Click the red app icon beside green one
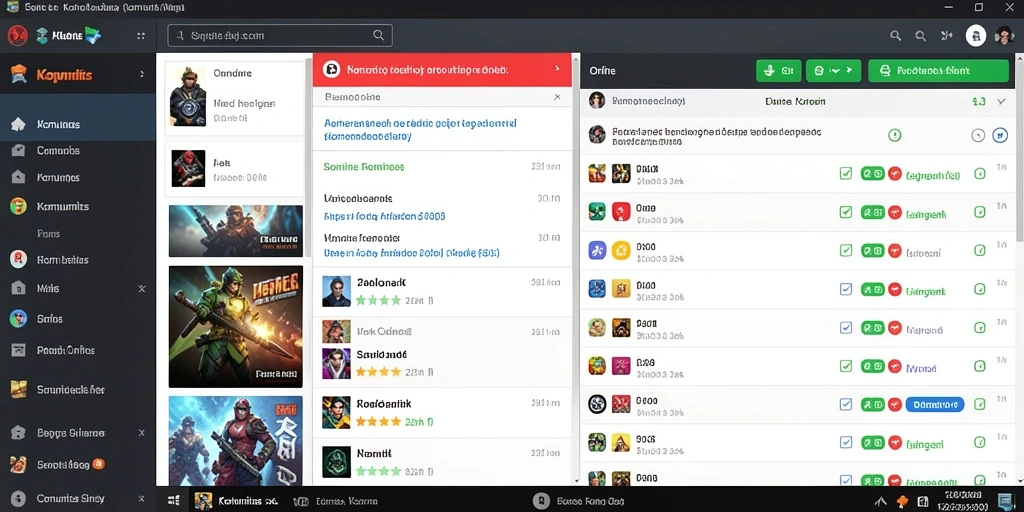The width and height of the screenshot is (1024, 512). coord(621,212)
